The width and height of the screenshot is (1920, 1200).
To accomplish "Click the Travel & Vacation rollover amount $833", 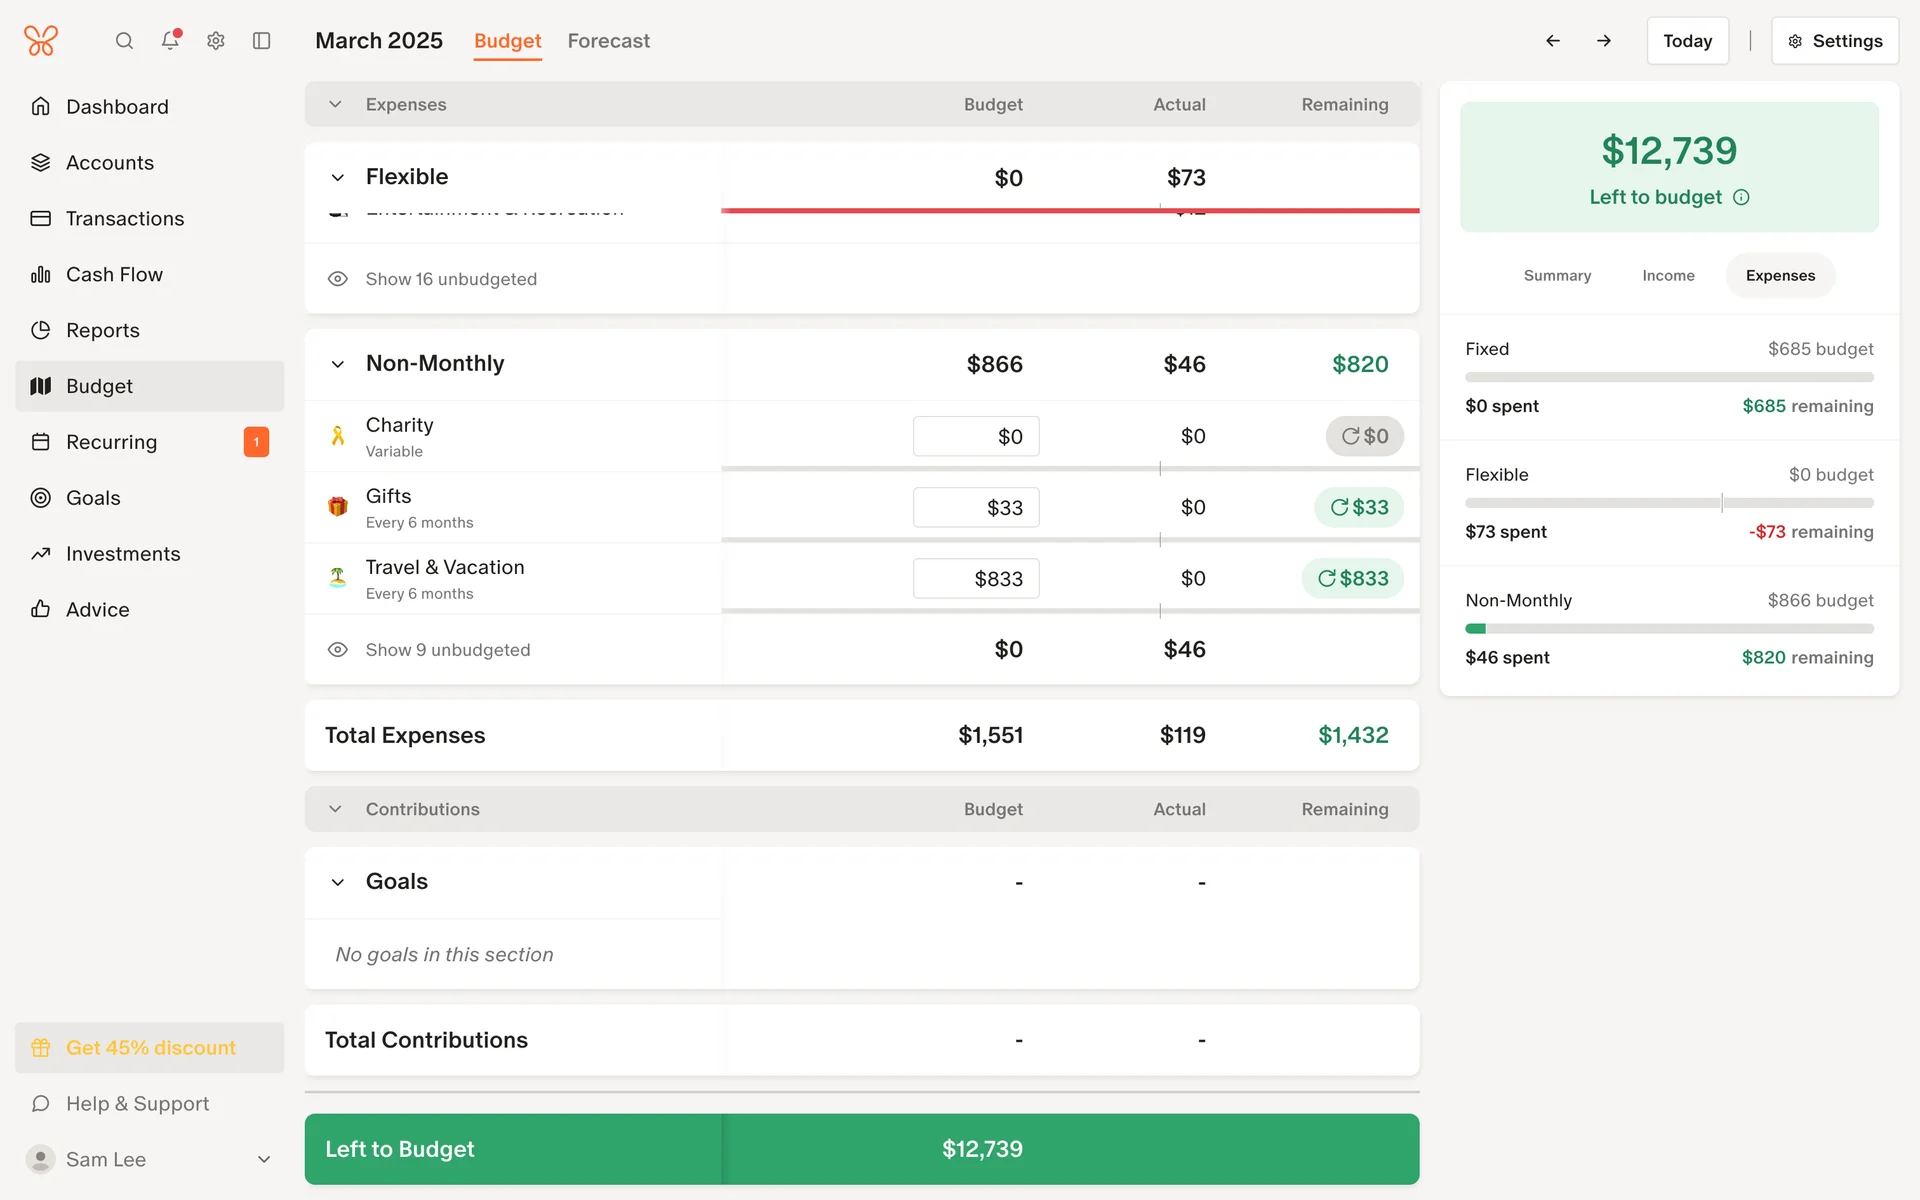I will coord(1353,579).
